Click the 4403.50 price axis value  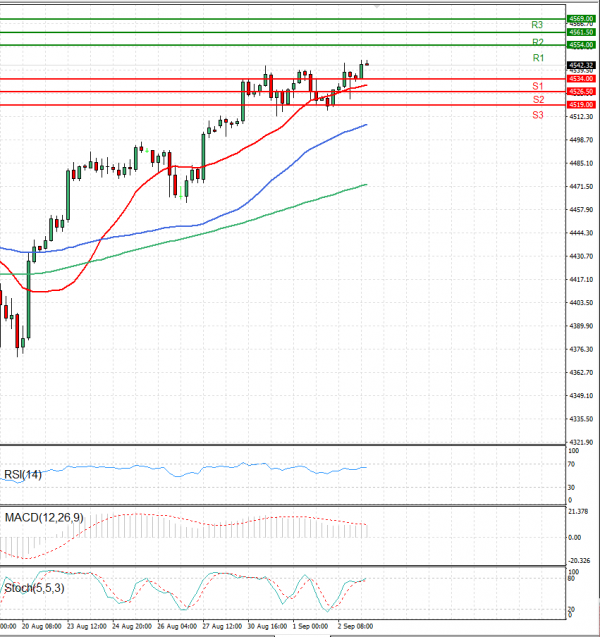pyautogui.click(x=581, y=303)
